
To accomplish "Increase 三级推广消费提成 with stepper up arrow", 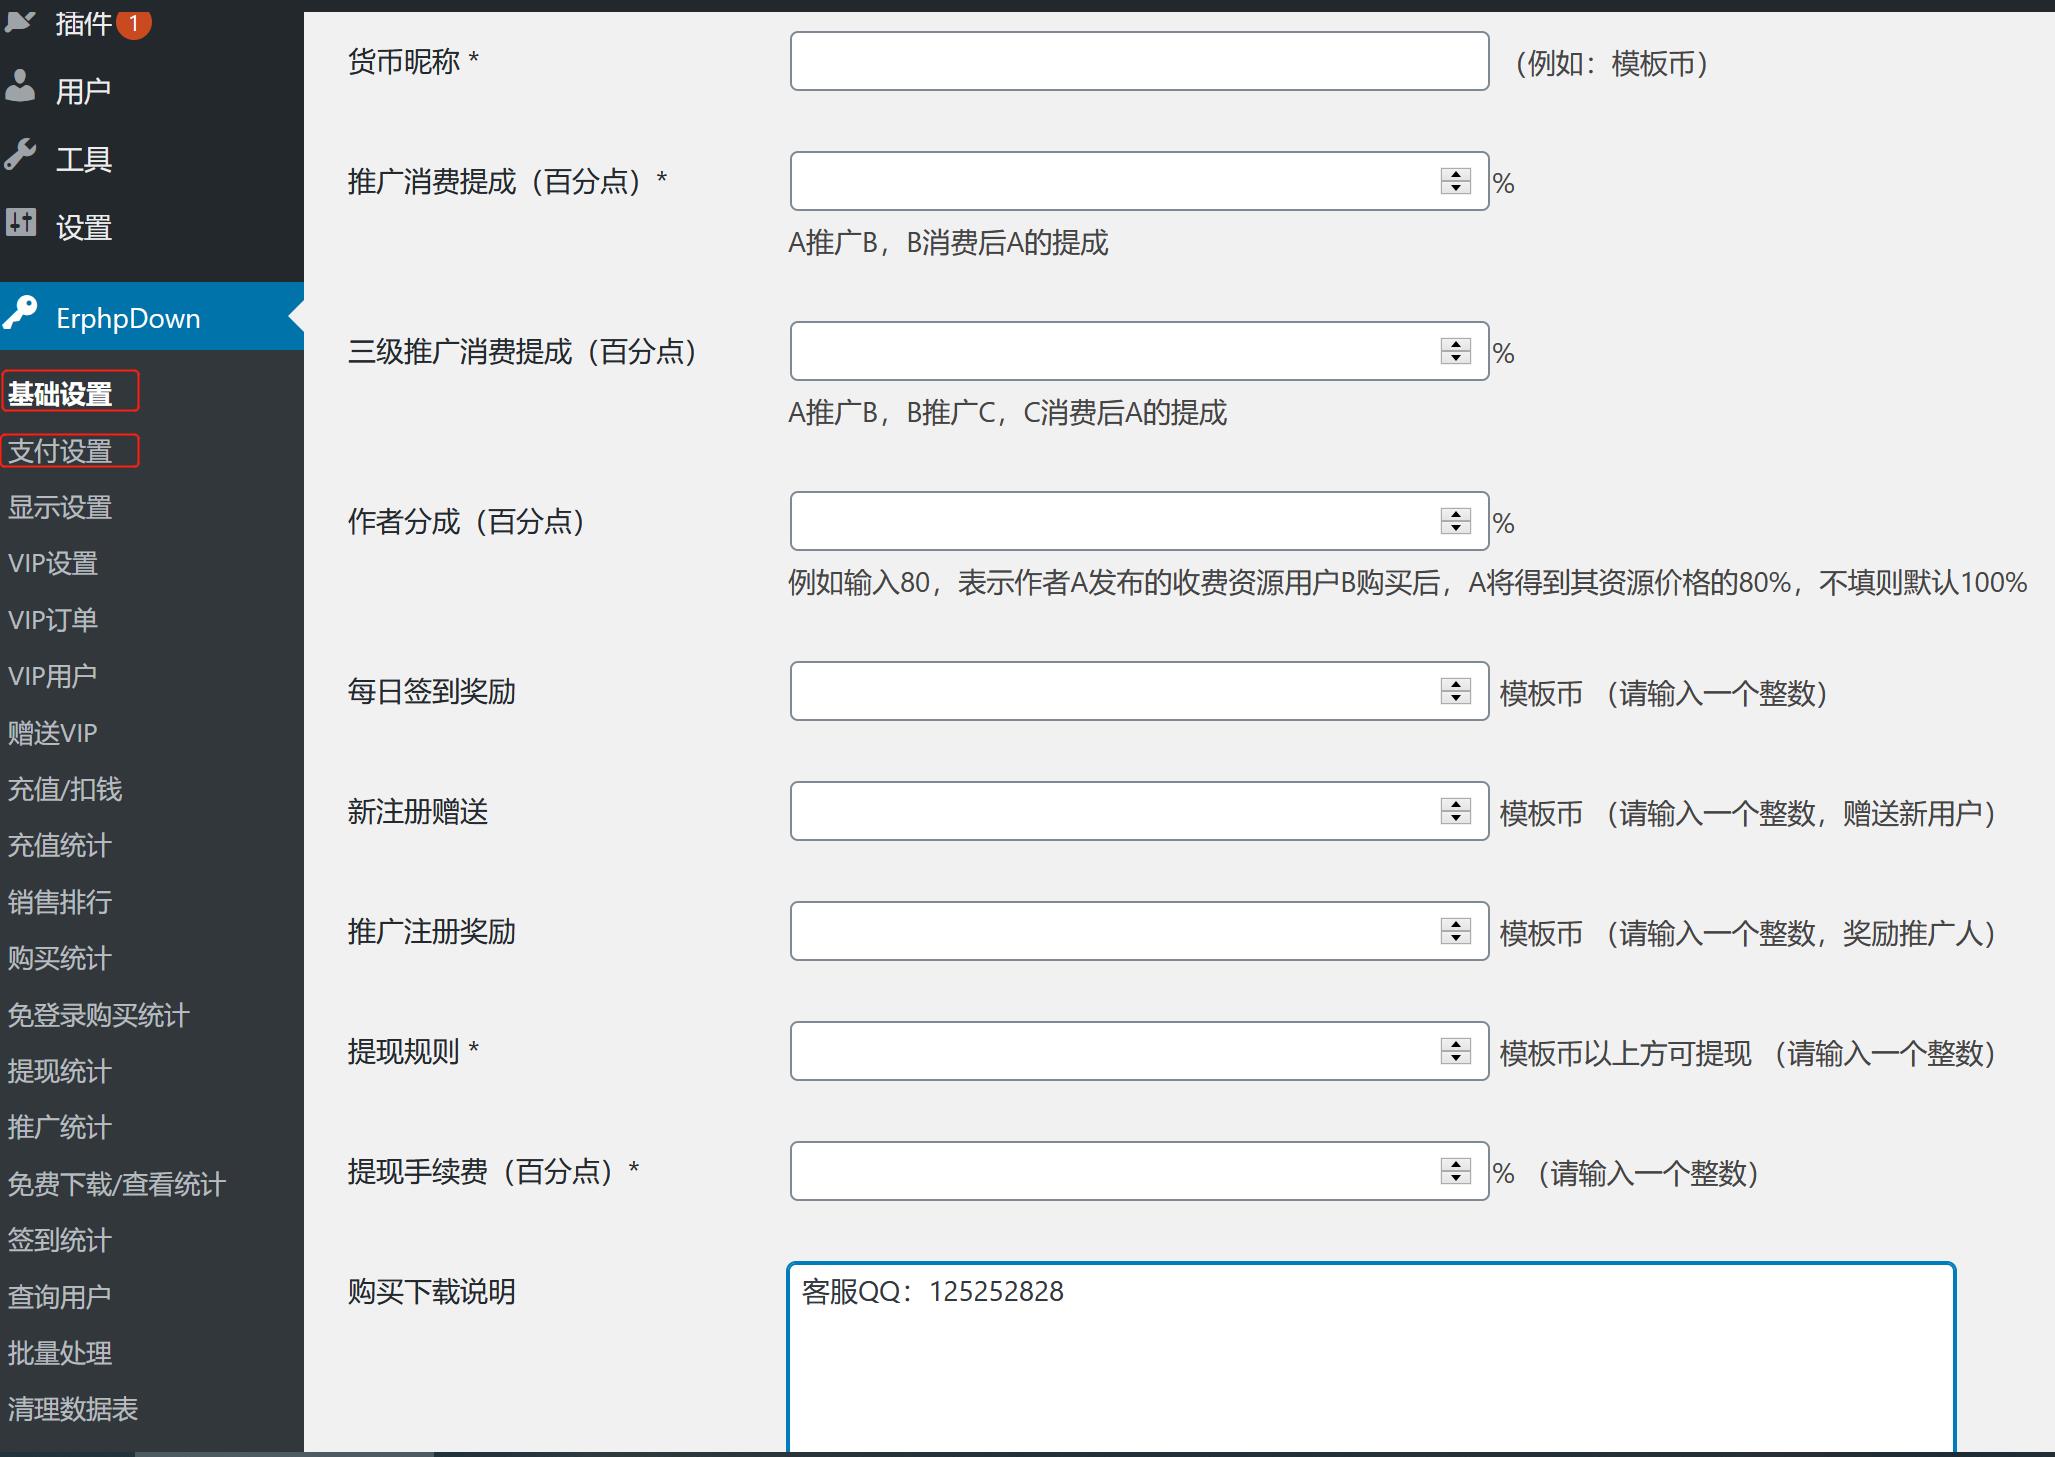I will point(1456,344).
